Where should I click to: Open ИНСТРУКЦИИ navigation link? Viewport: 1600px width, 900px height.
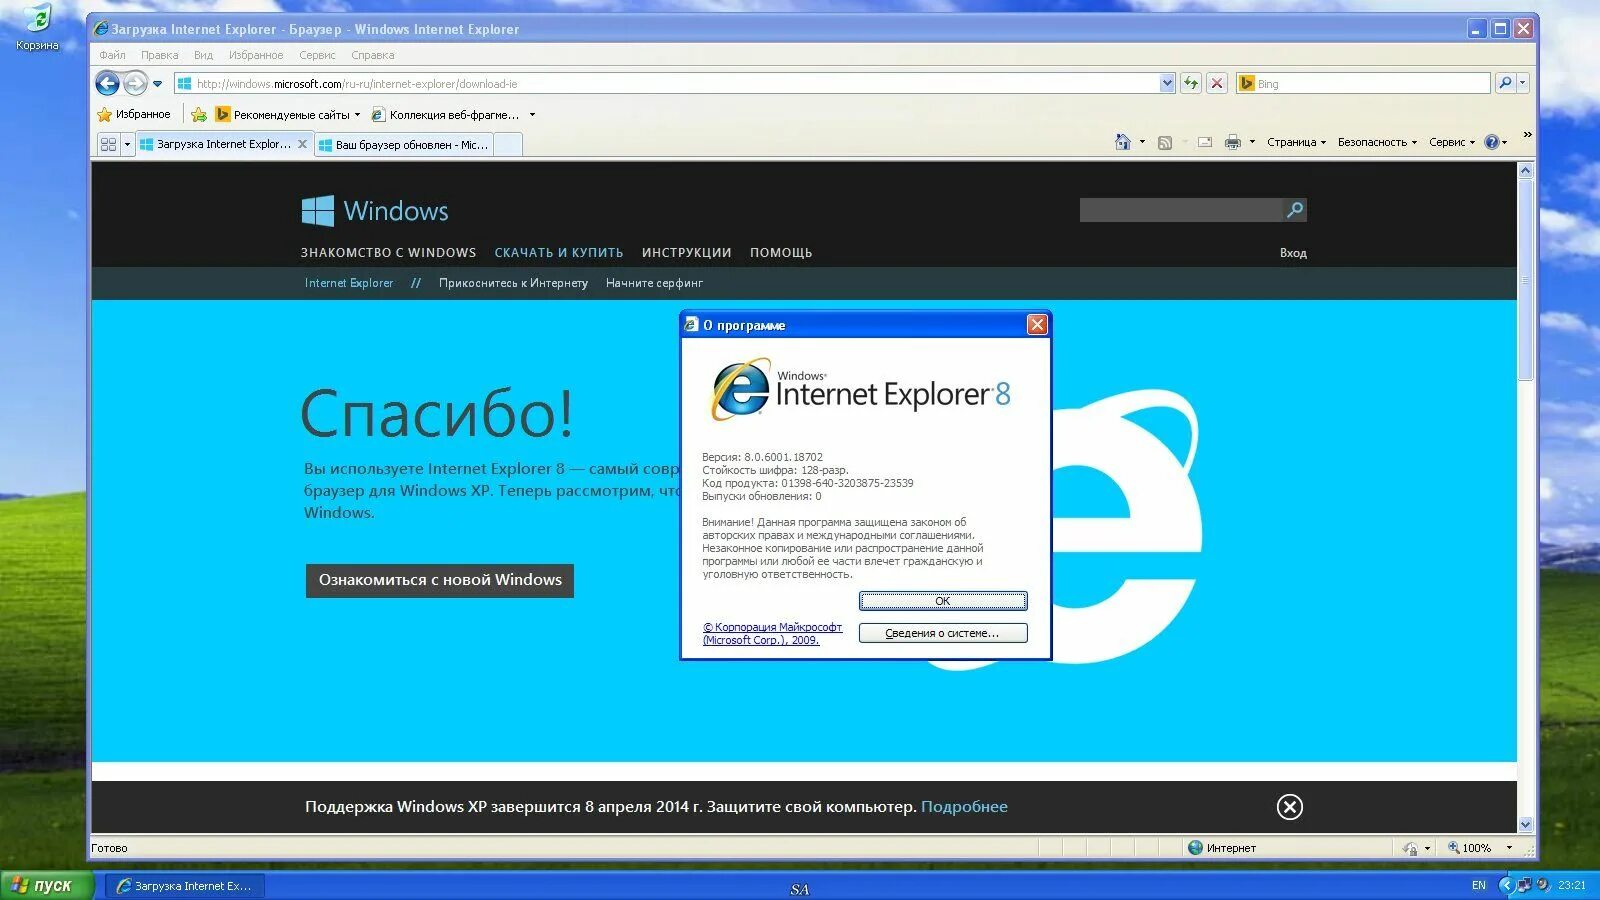tap(687, 253)
